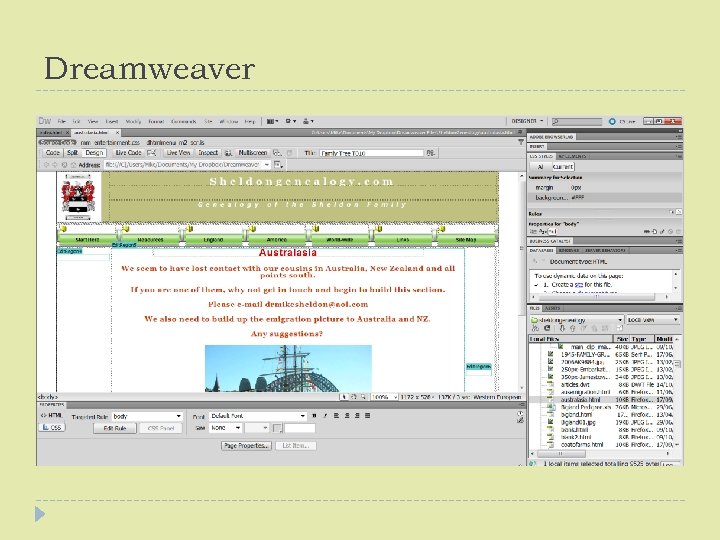Open the View menu

pos(93,121)
